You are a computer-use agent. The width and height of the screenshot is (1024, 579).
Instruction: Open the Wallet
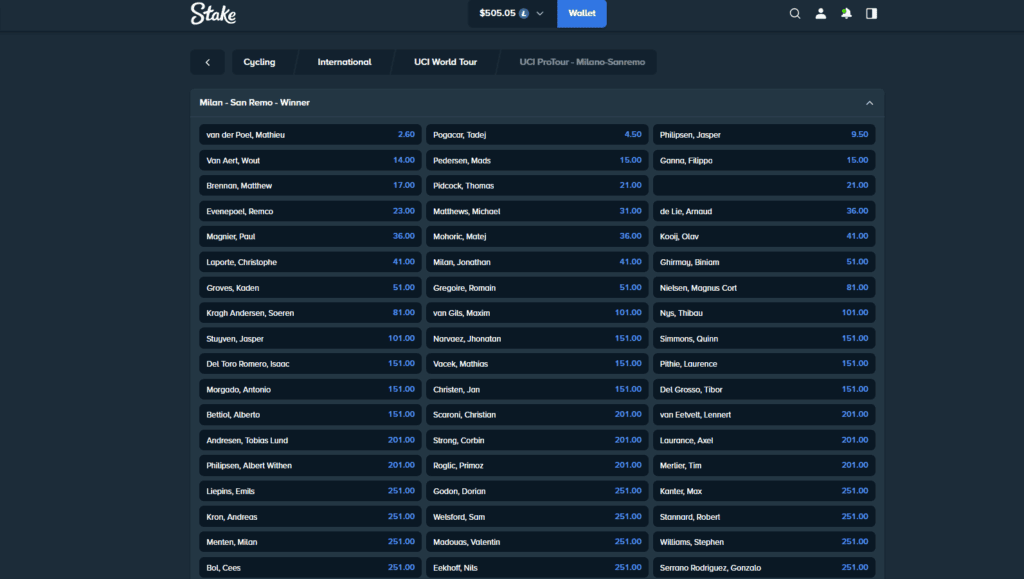pos(581,14)
